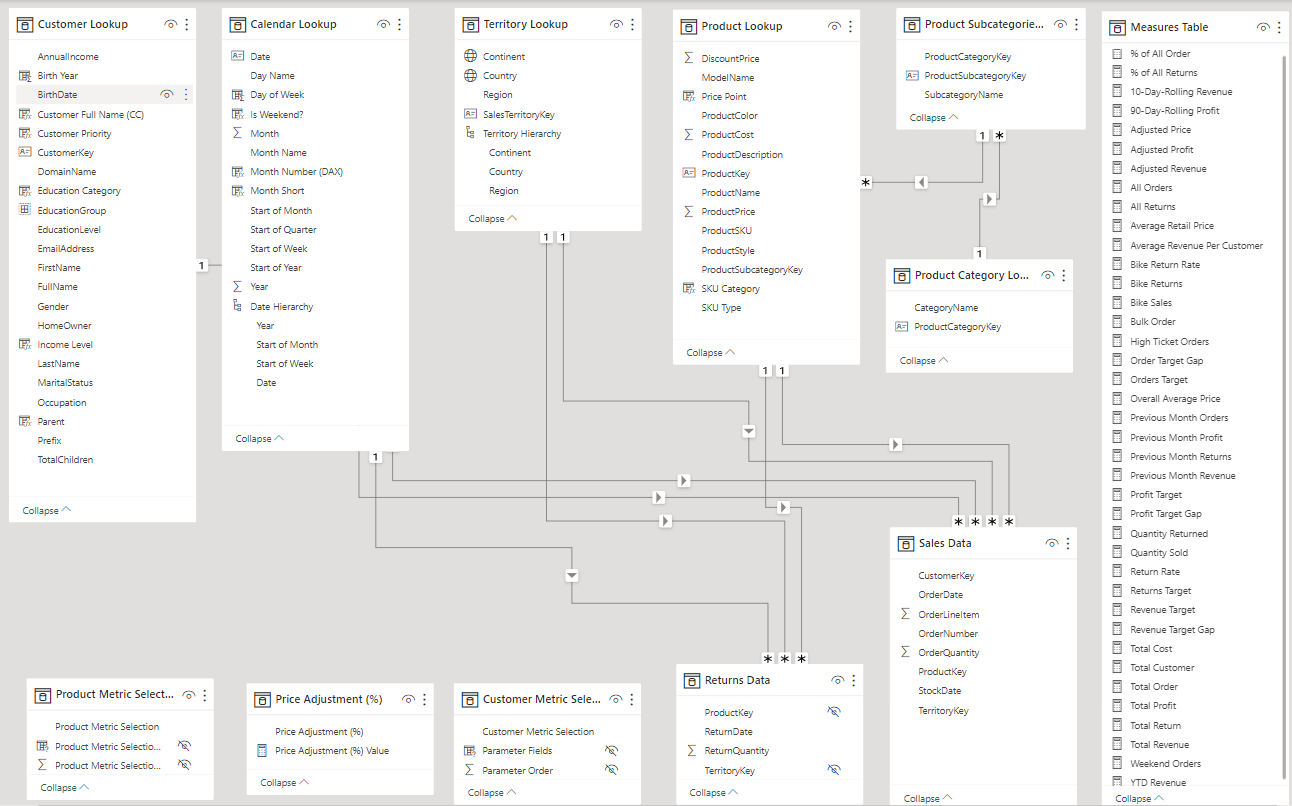1292x806 pixels.
Task: Select the OrderQuantity field in Sales Data
Action: (x=948, y=653)
